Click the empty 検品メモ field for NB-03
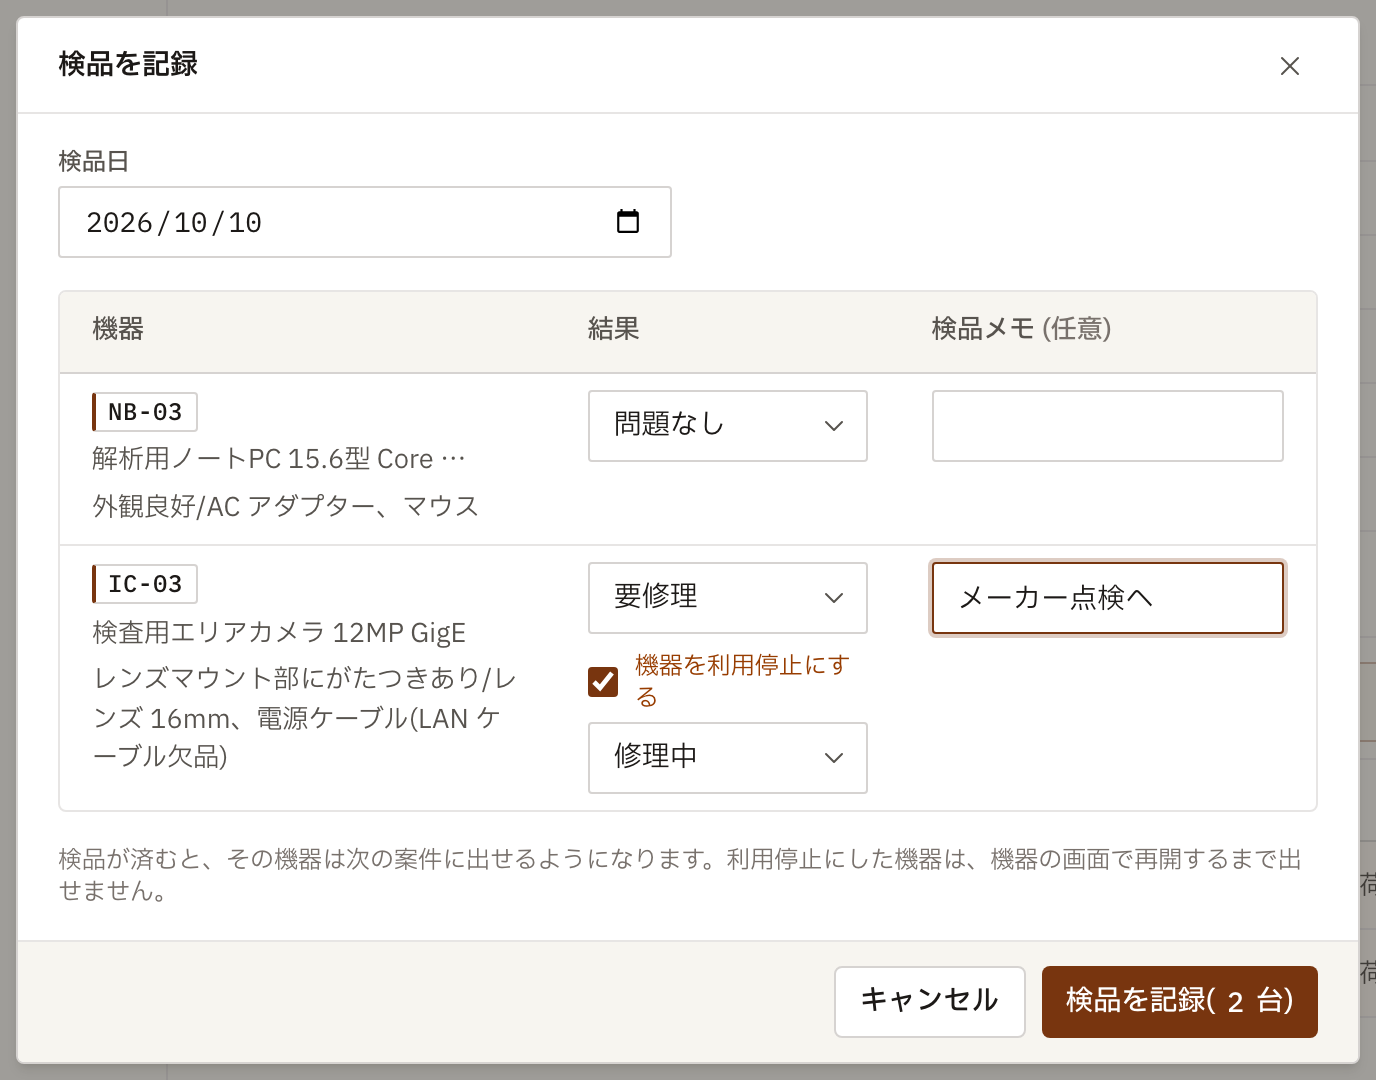 click(x=1108, y=426)
